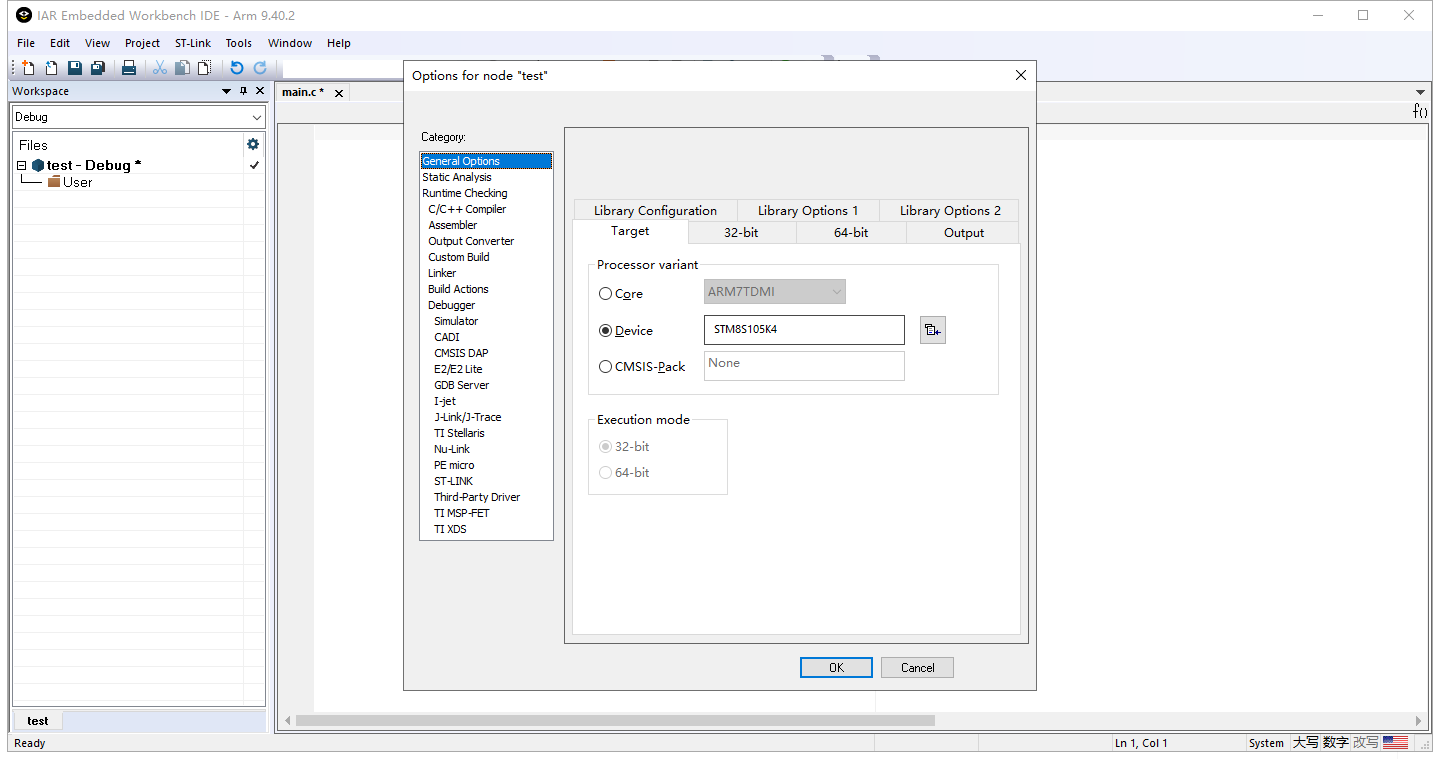This screenshot has width=1440, height=759.
Task: Select the Core radio button
Action: point(605,294)
